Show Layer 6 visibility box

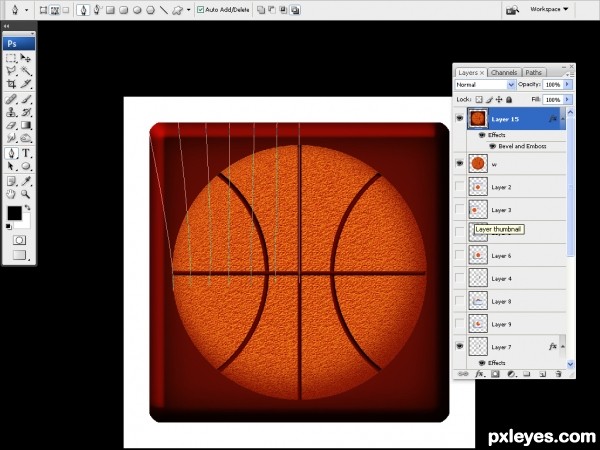coord(460,255)
